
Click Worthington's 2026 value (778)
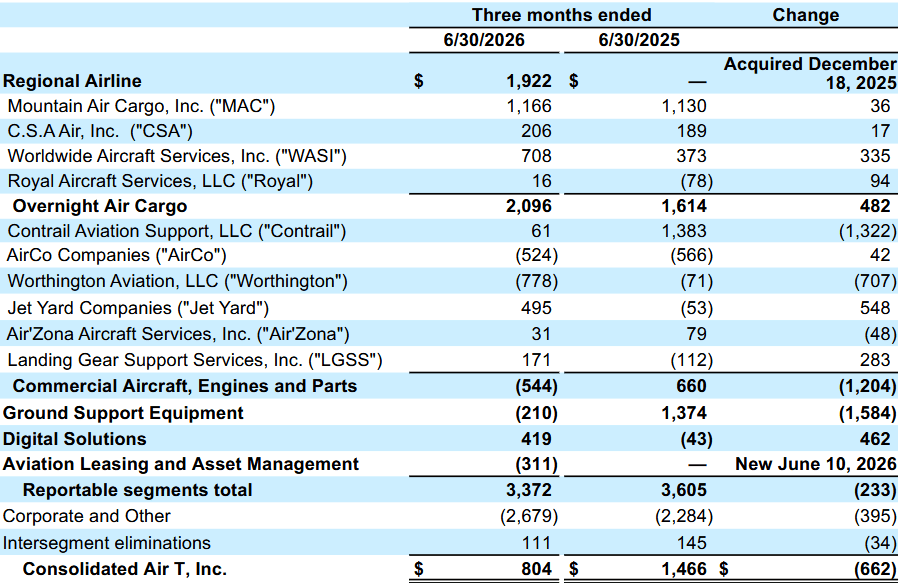[x=536, y=281]
